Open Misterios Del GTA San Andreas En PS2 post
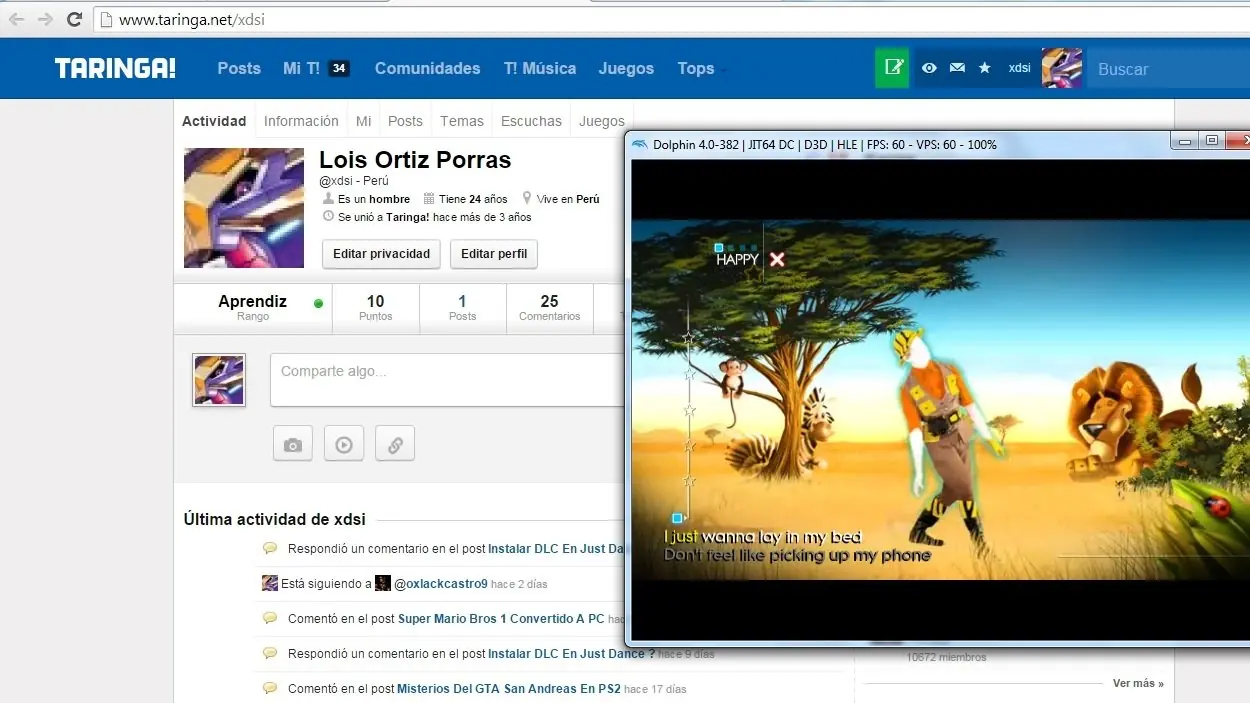 tap(509, 689)
